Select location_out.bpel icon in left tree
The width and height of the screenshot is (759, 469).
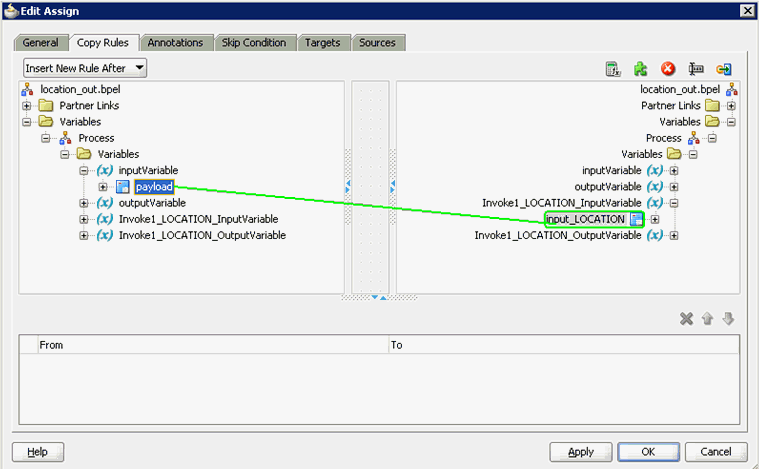point(27,89)
